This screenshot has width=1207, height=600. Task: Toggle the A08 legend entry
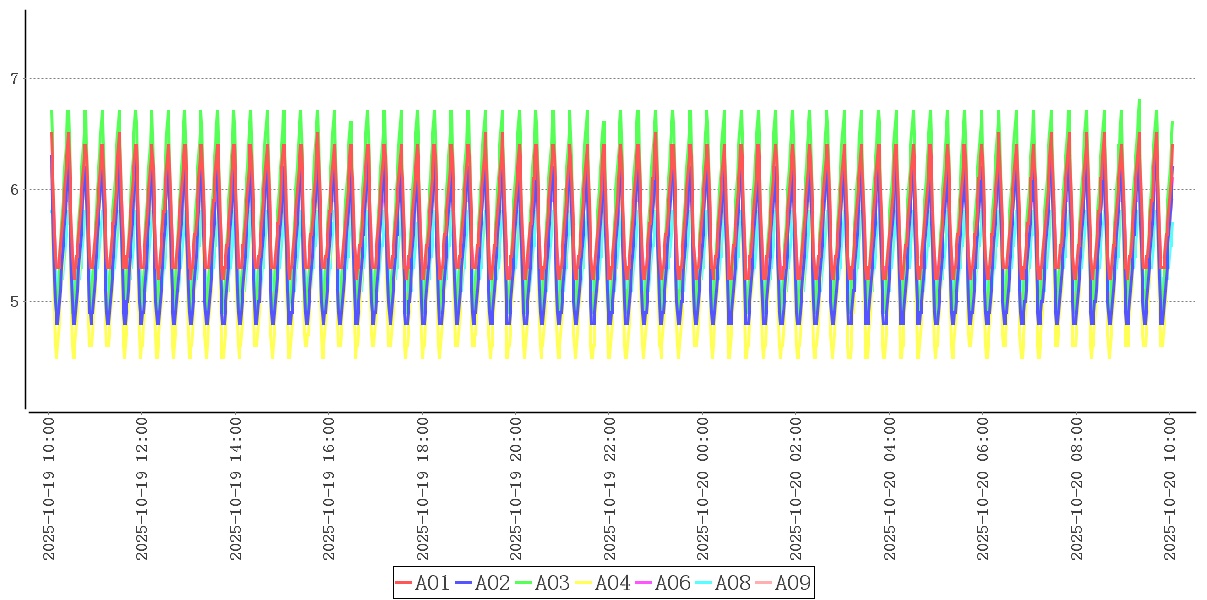pyautogui.click(x=732, y=583)
